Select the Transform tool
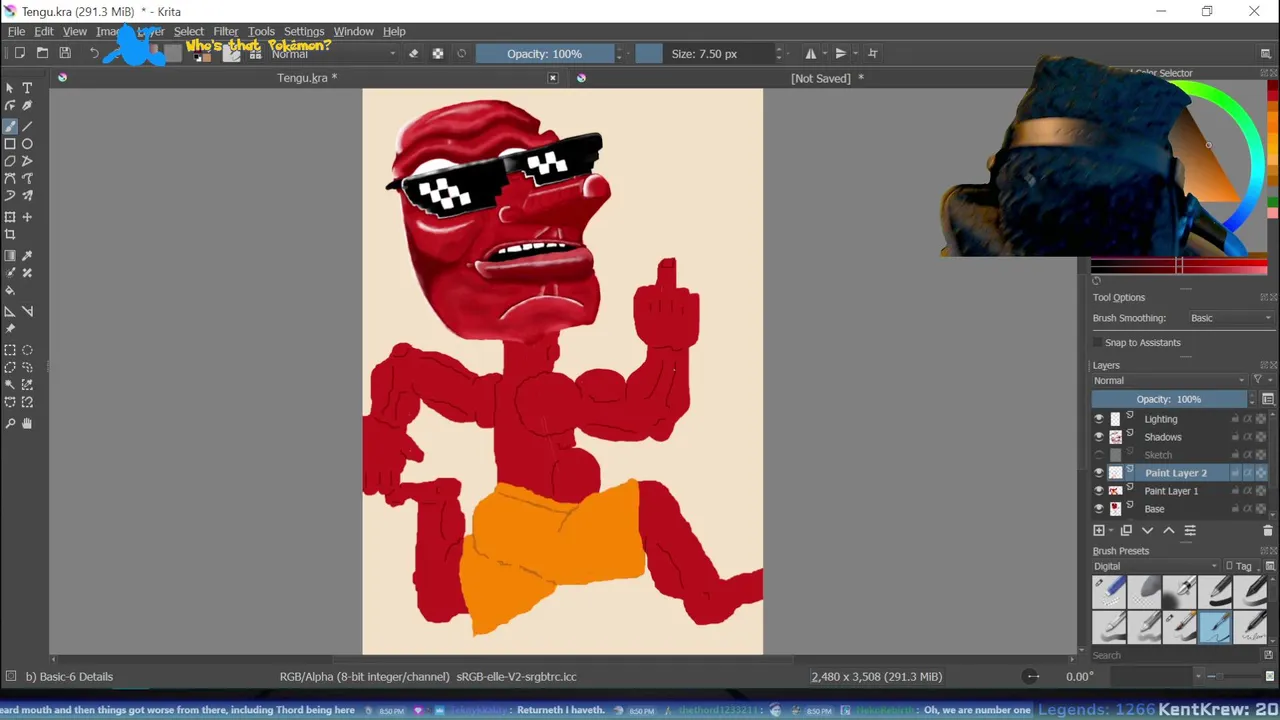This screenshot has height=720, width=1280. click(10, 217)
